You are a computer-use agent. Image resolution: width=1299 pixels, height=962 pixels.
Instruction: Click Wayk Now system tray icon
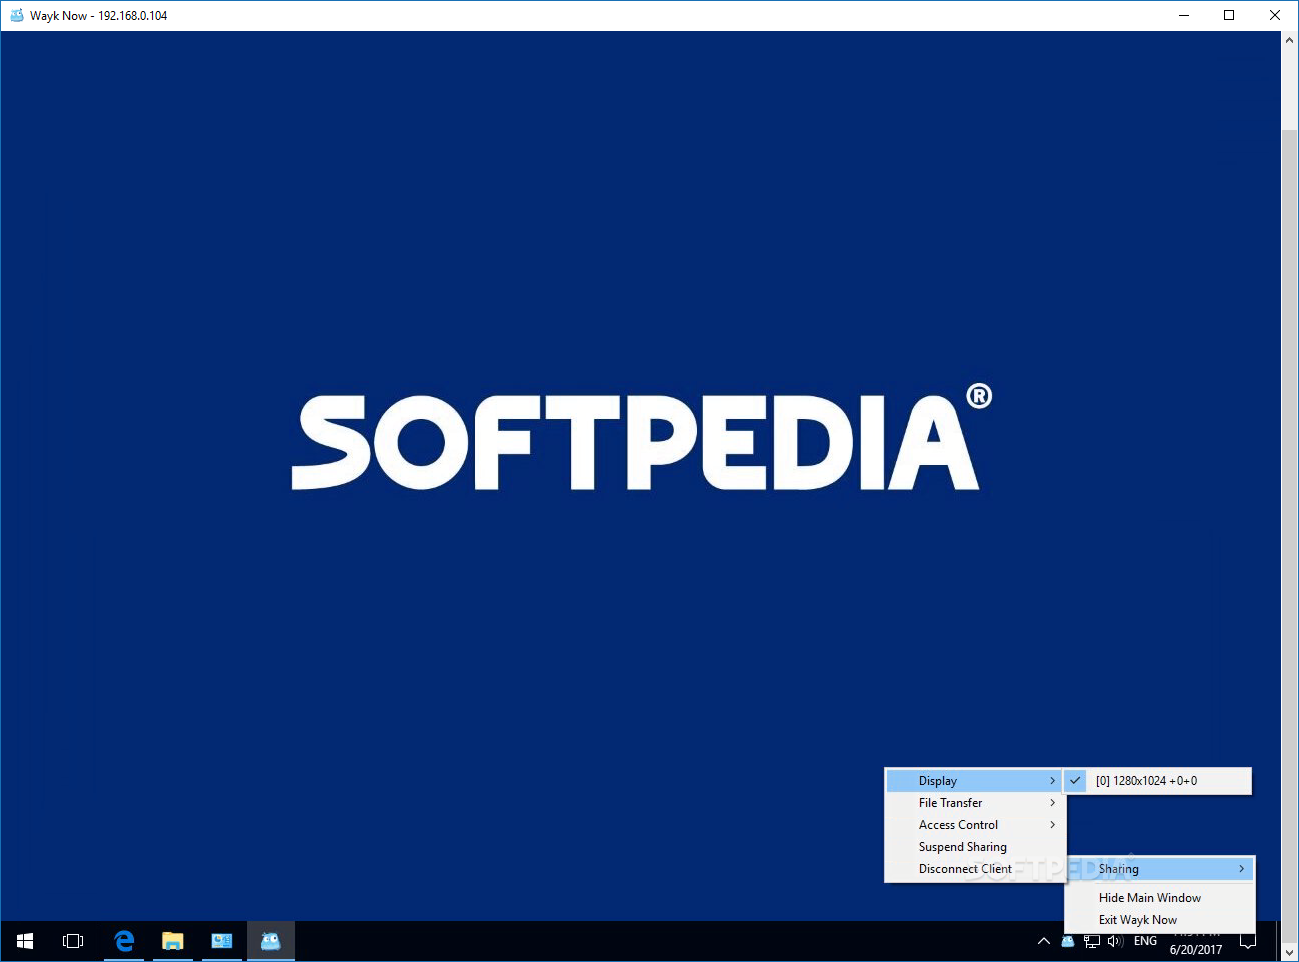point(1068,941)
